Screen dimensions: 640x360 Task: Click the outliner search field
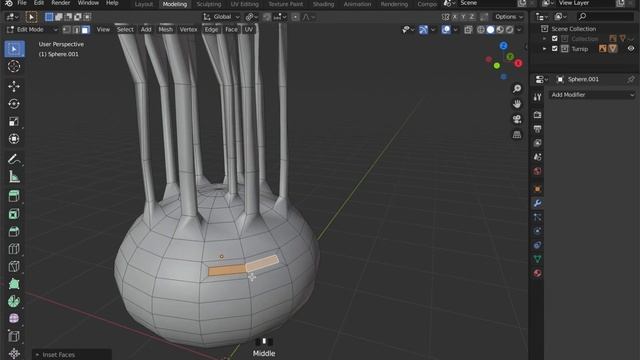point(605,16)
